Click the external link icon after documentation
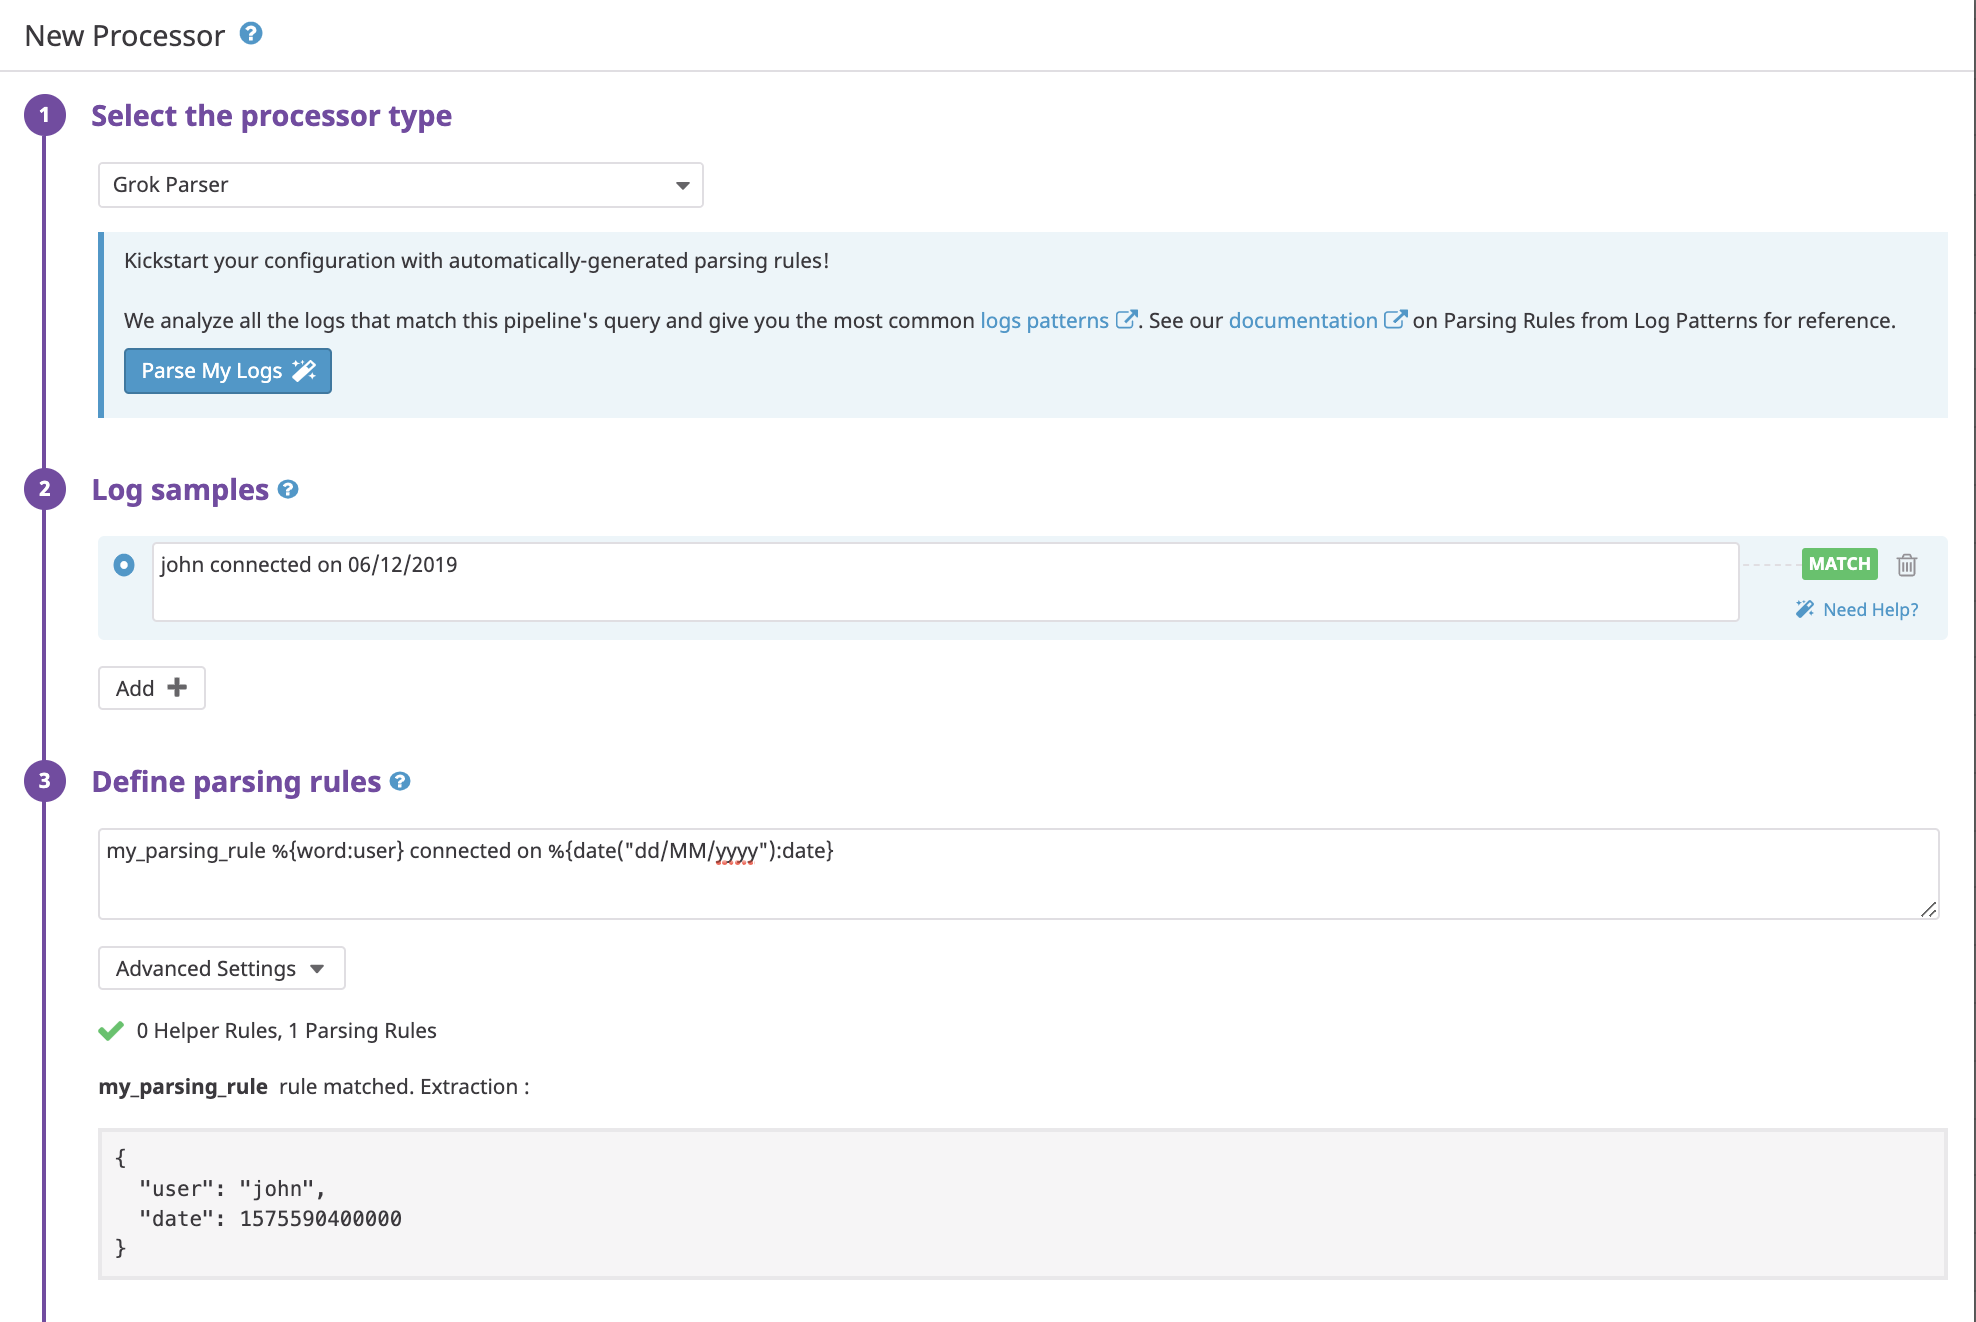 click(1395, 320)
